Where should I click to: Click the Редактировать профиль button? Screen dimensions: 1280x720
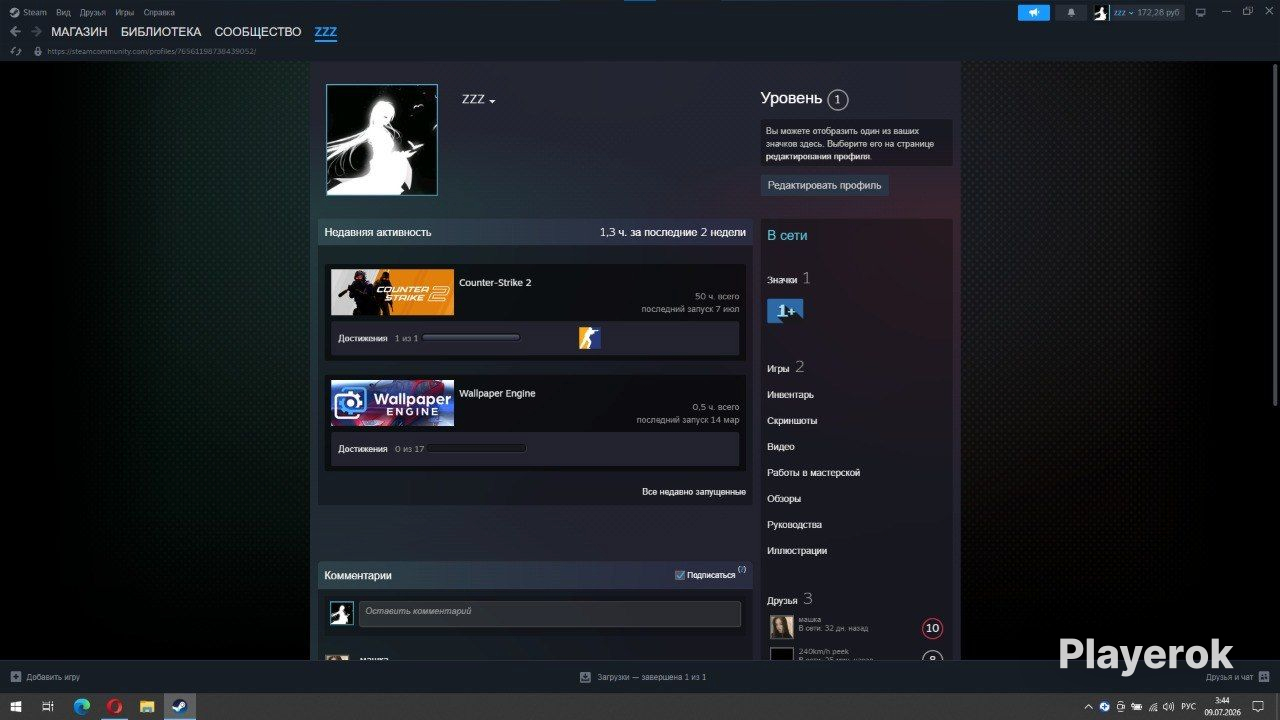tap(824, 185)
